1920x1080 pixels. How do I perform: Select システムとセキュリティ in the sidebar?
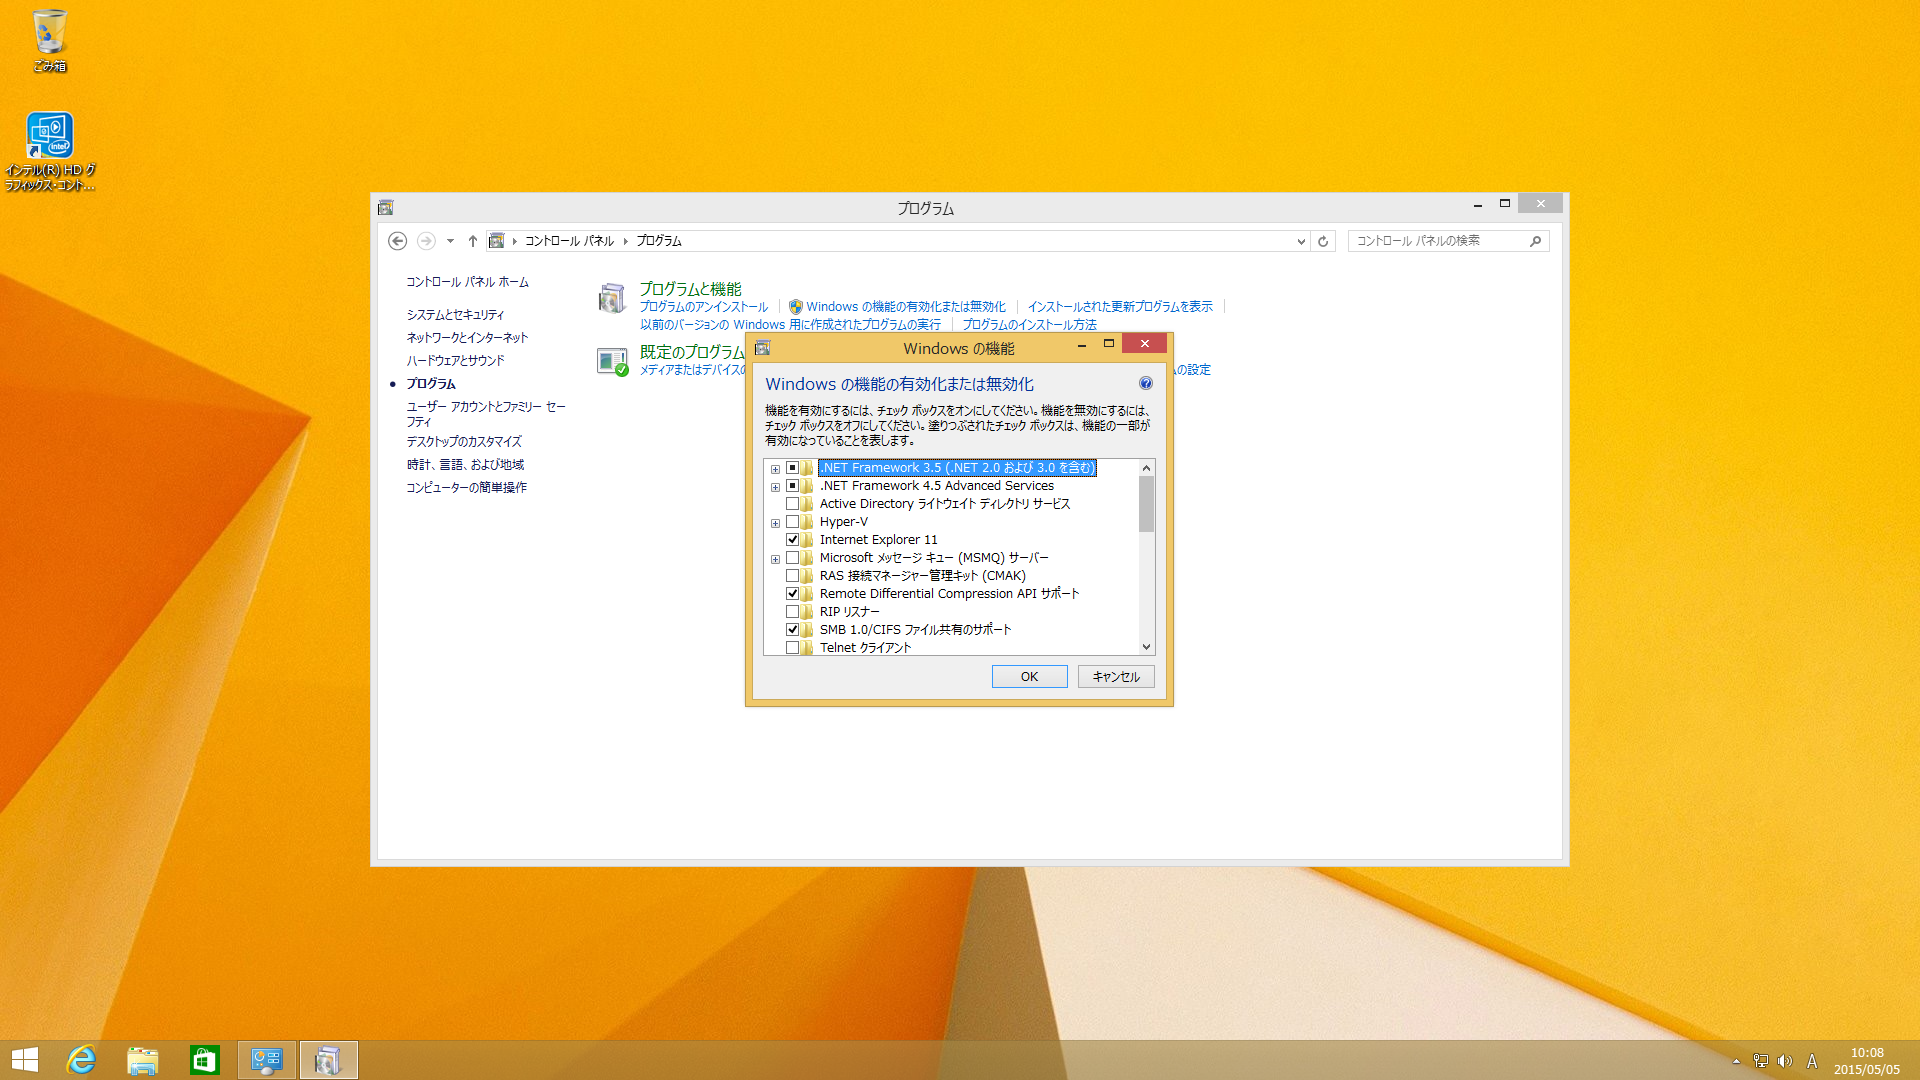[455, 313]
